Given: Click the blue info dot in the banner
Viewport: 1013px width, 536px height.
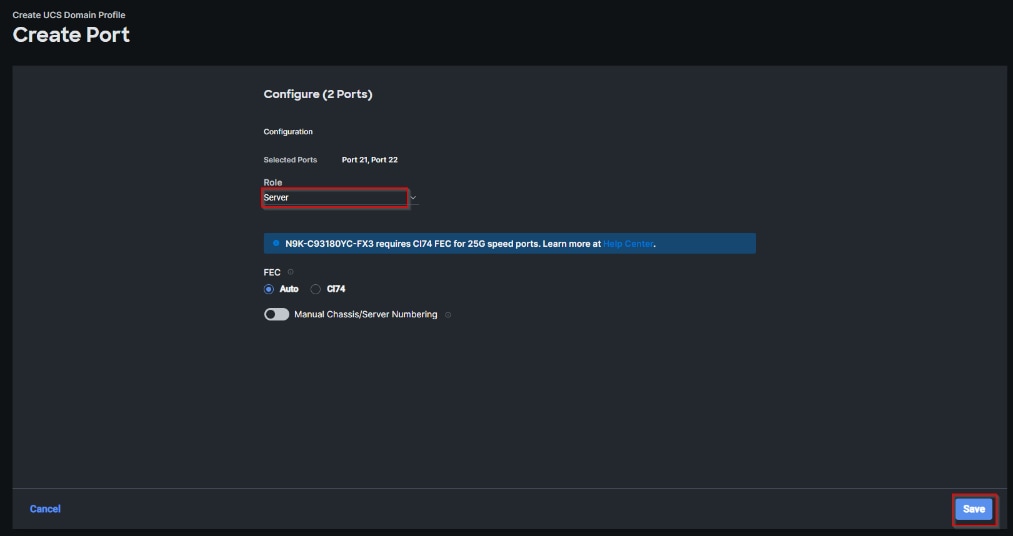Looking at the screenshot, I should pos(276,243).
